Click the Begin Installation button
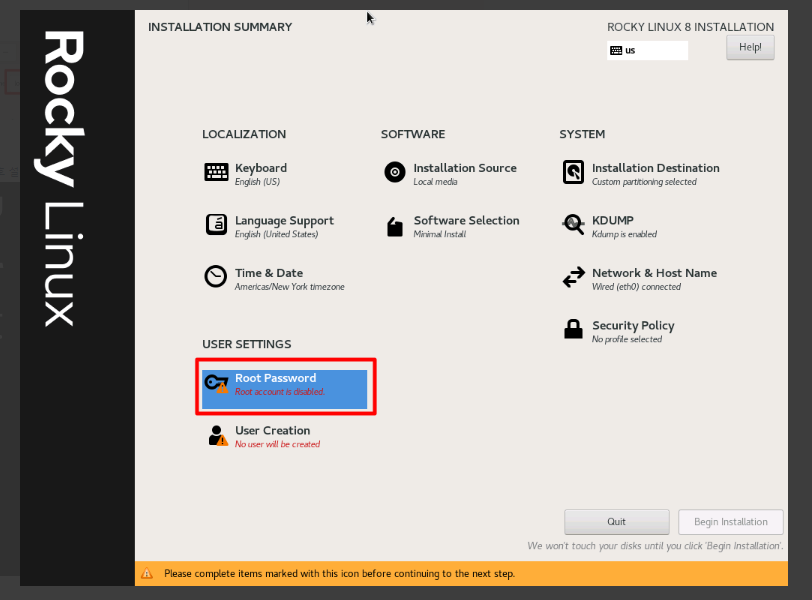Image resolution: width=812 pixels, height=600 pixels. click(x=731, y=521)
